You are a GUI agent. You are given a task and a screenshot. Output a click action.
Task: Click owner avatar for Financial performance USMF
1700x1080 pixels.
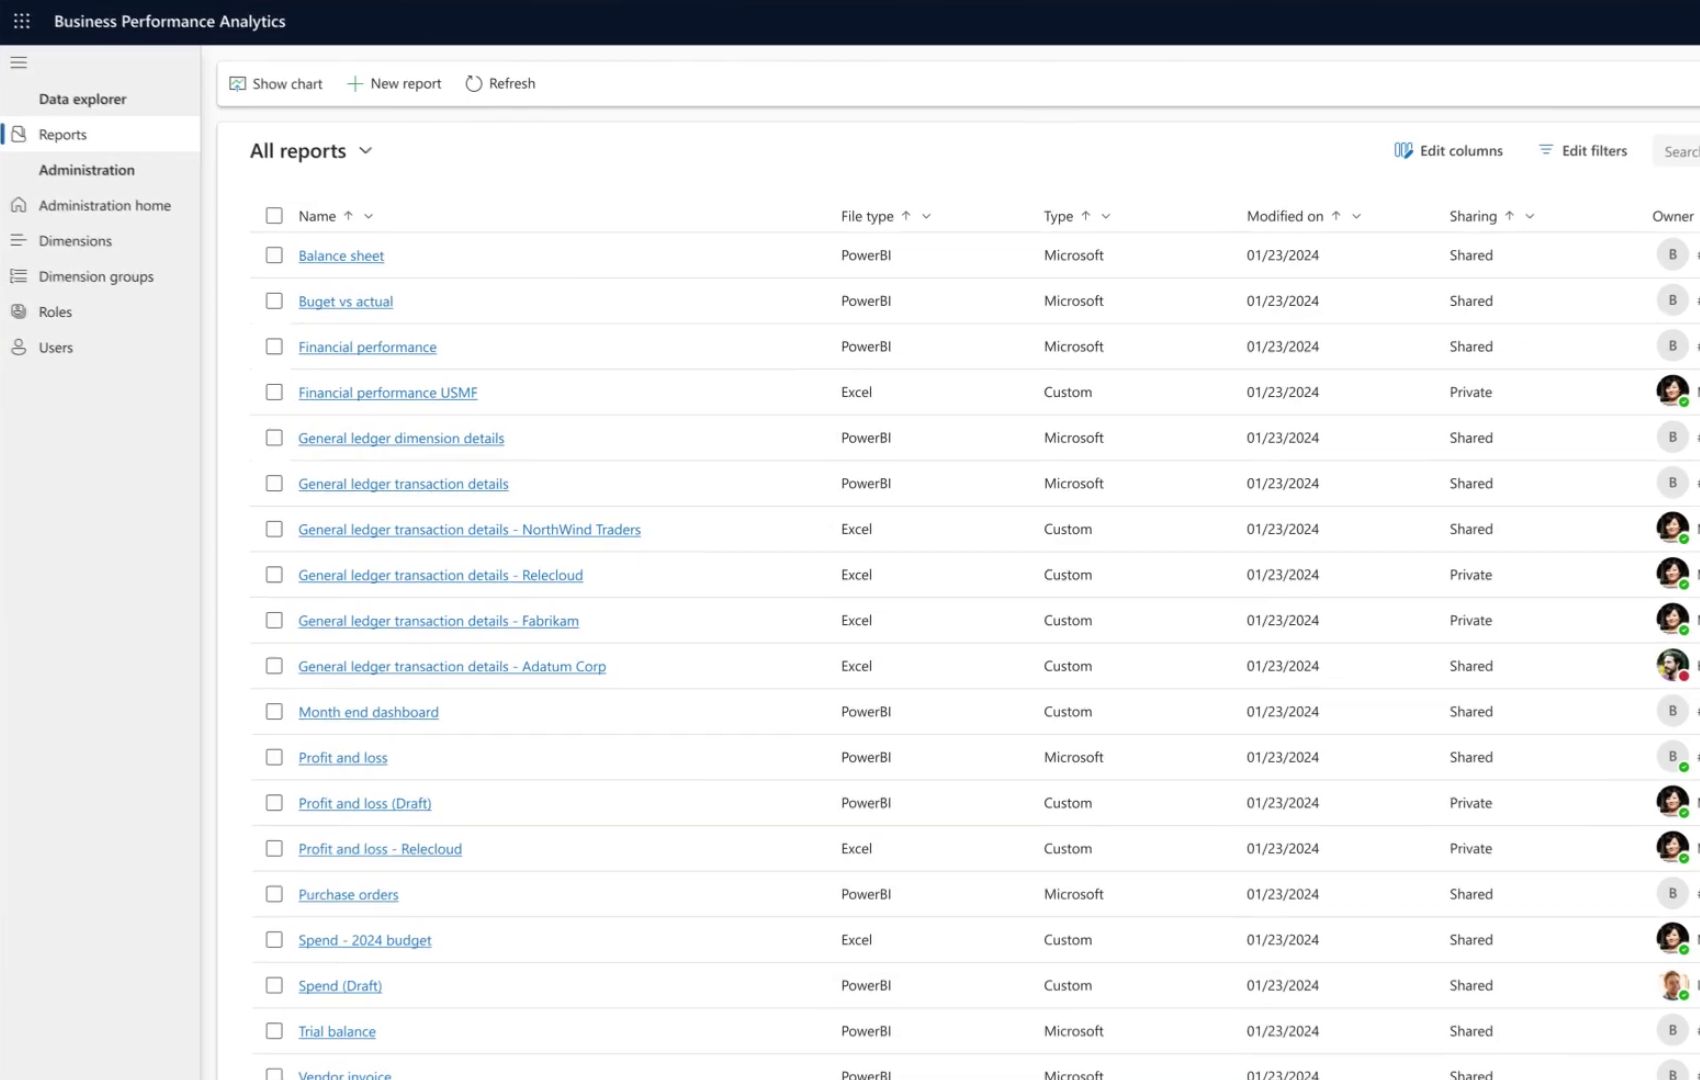coord(1673,391)
